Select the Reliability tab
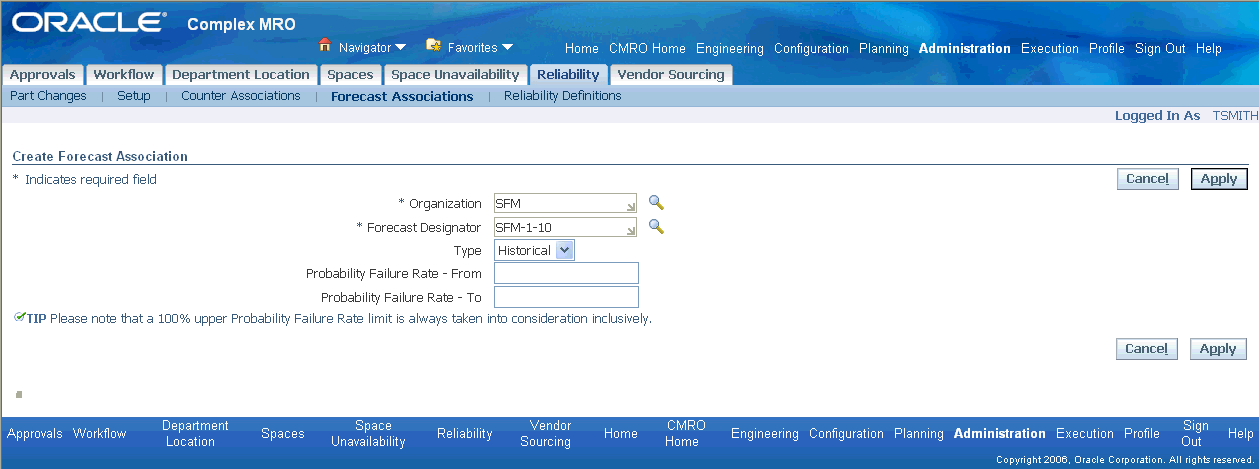 point(568,75)
